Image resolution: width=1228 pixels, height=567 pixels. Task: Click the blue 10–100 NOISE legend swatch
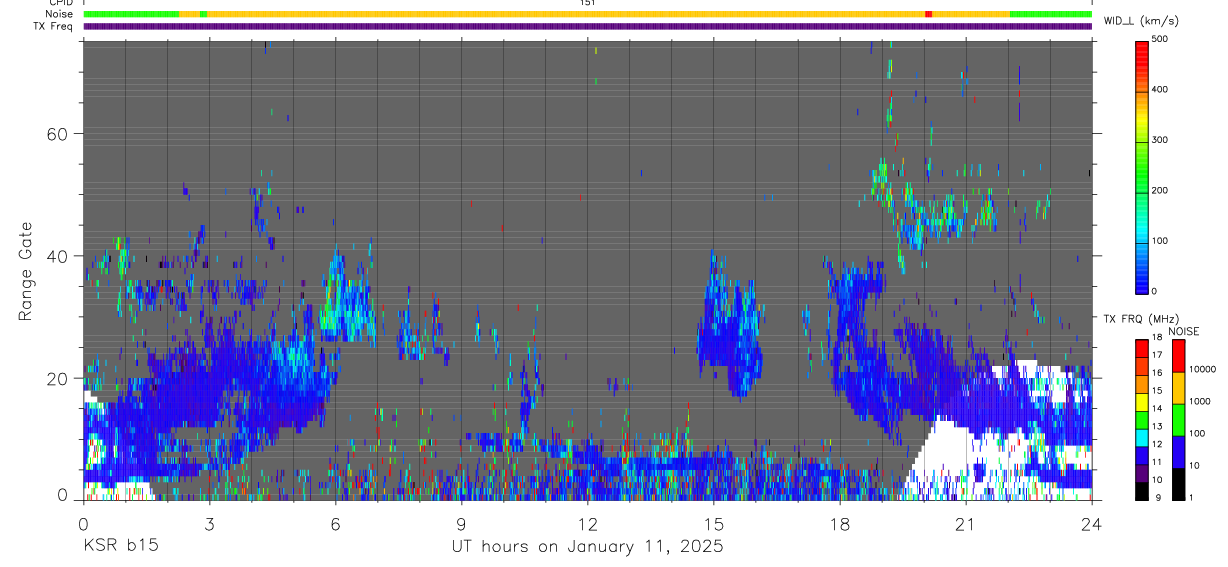point(1177,452)
